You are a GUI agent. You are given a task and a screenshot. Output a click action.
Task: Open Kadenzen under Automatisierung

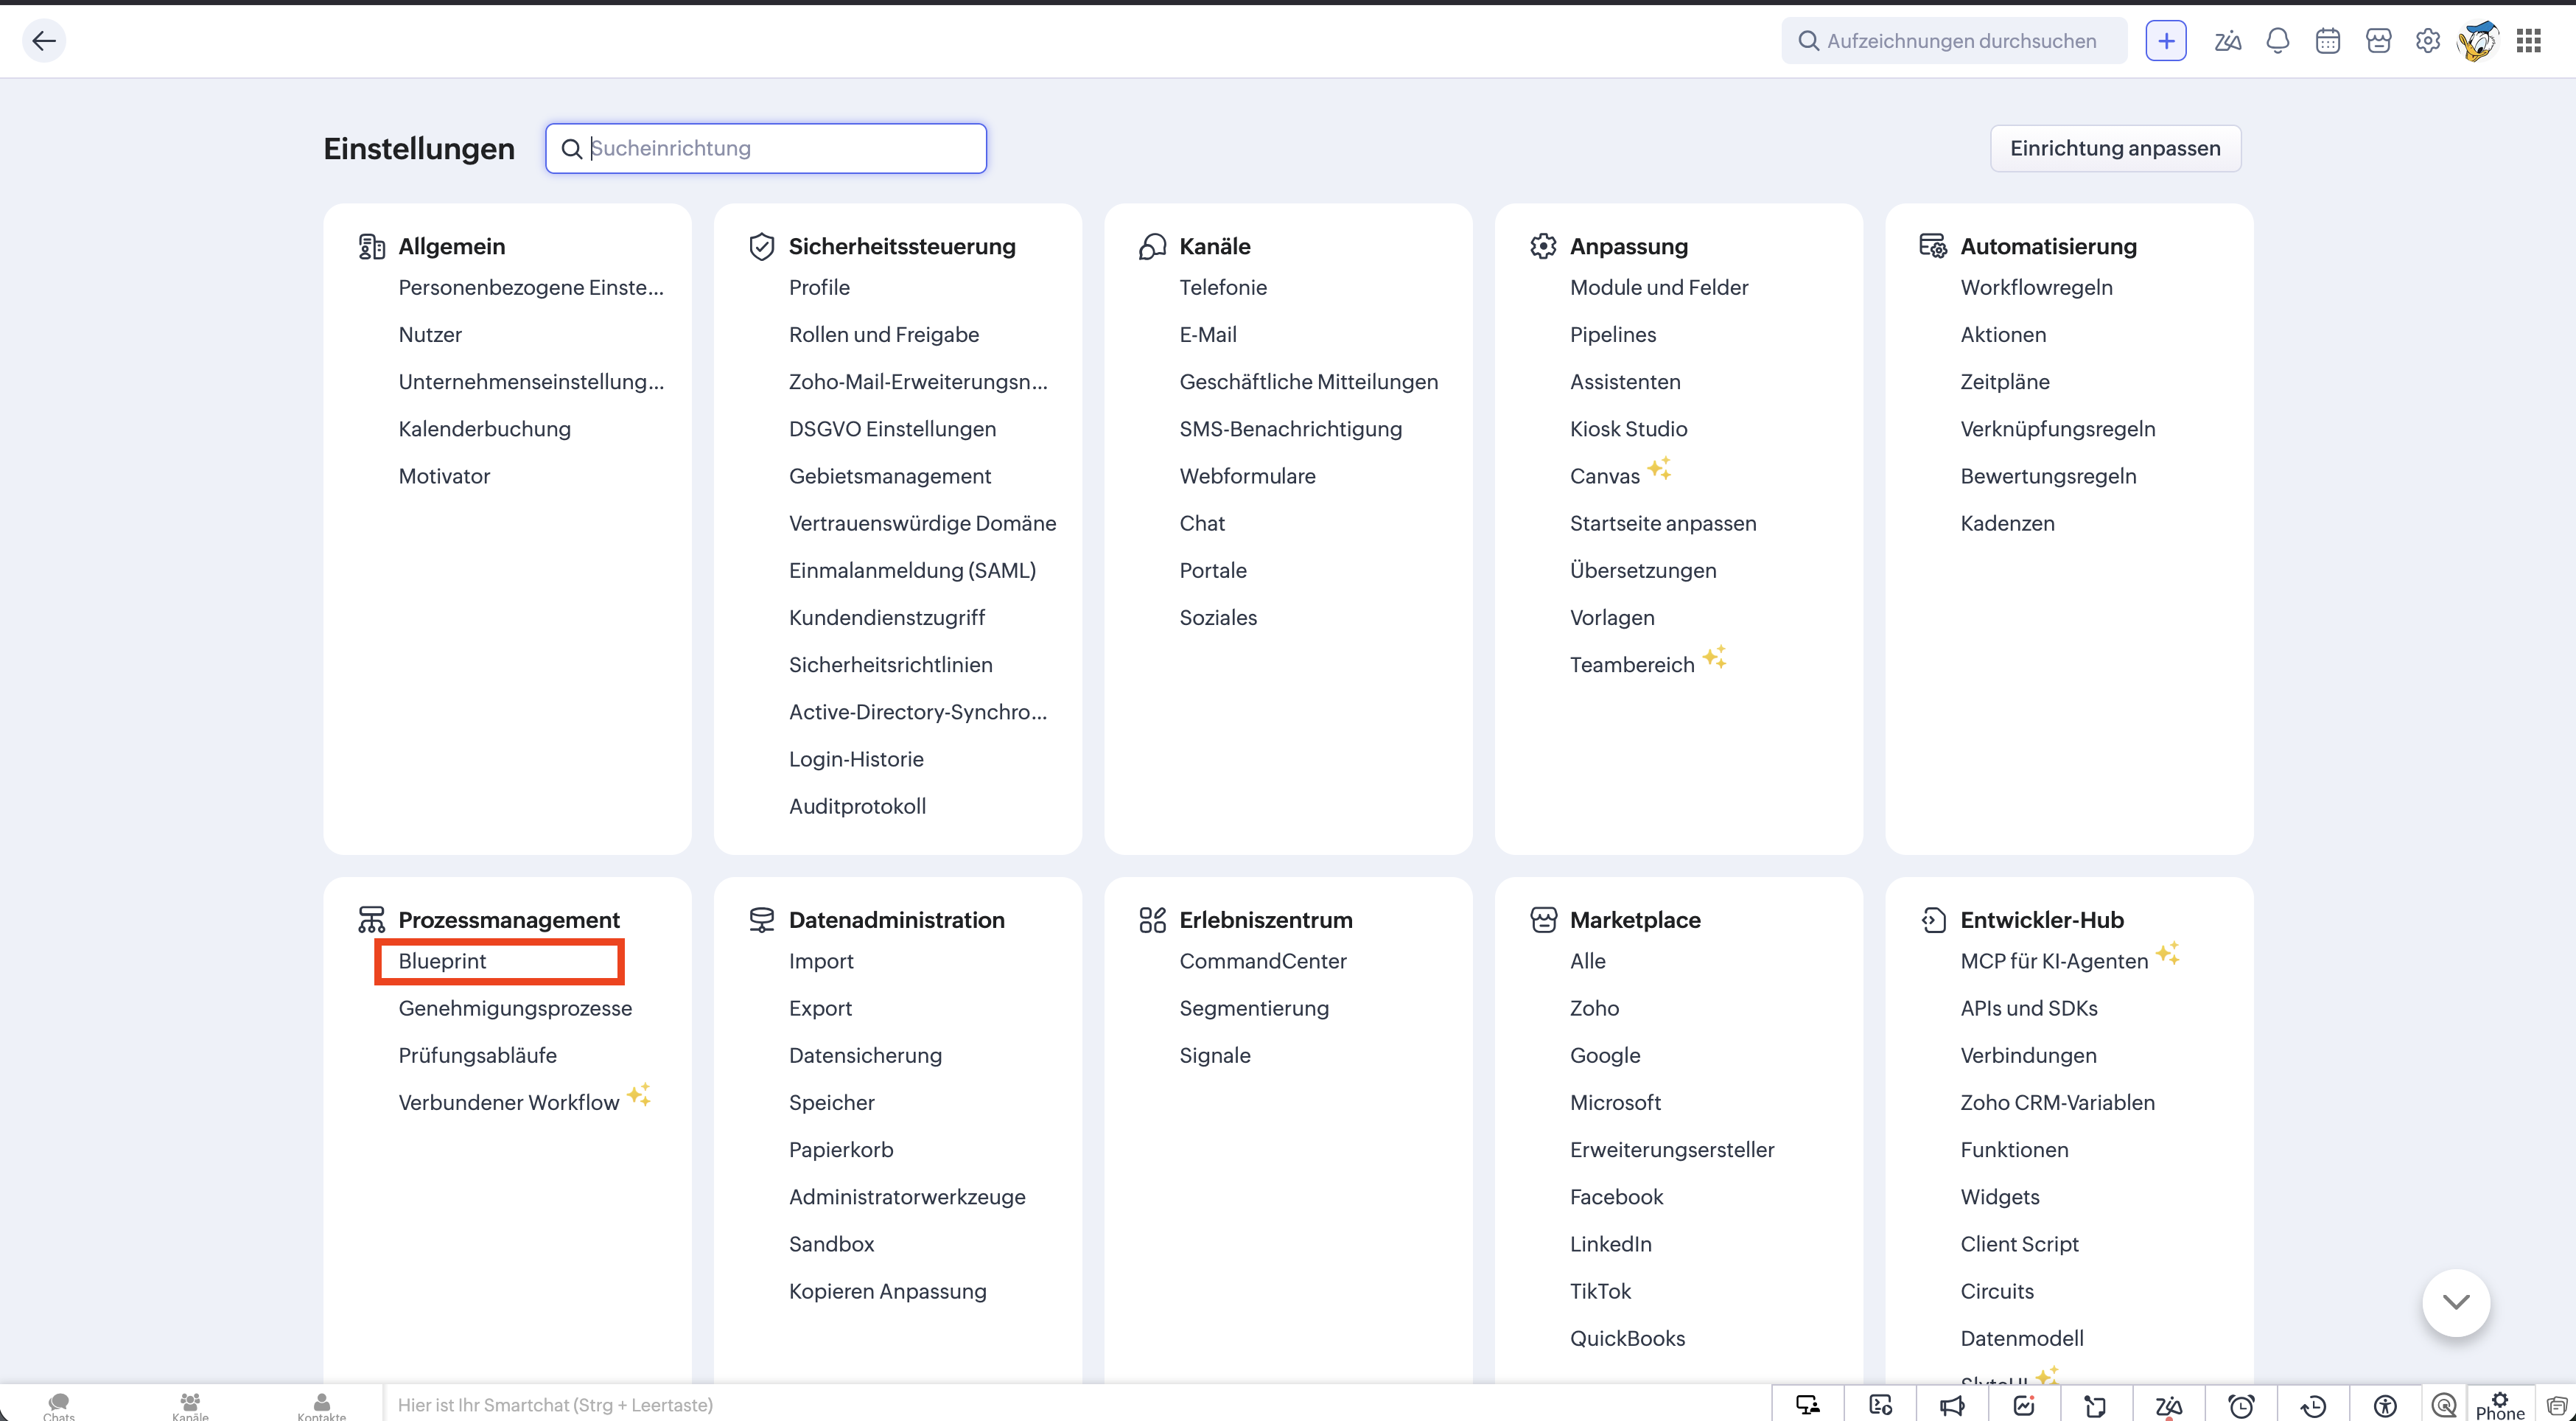2007,523
